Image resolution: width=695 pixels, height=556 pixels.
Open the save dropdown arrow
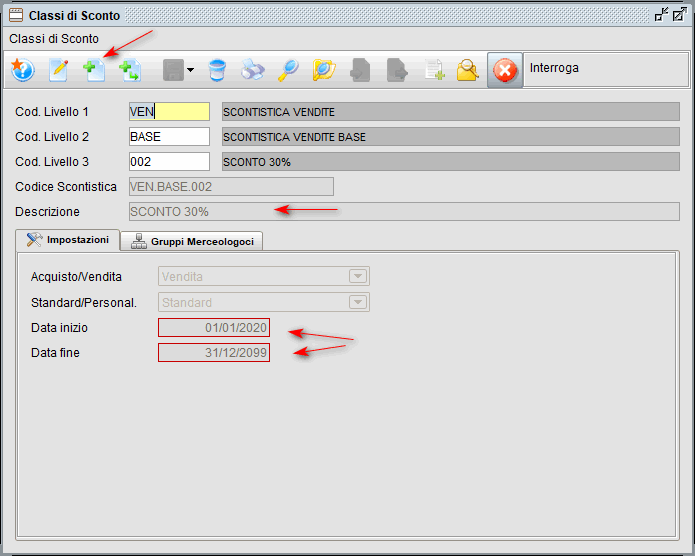pos(191,70)
